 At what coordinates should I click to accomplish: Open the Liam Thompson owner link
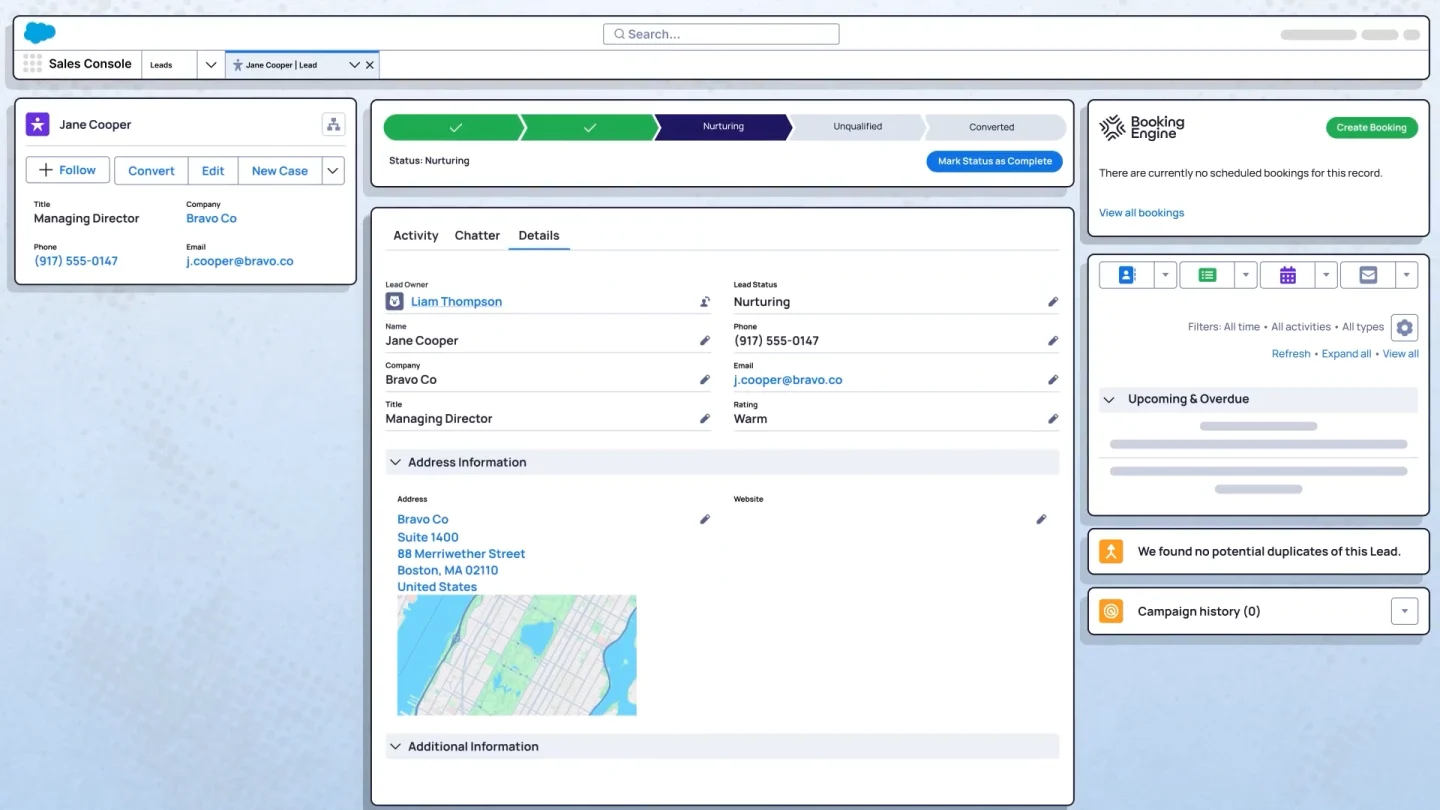[x=456, y=302]
